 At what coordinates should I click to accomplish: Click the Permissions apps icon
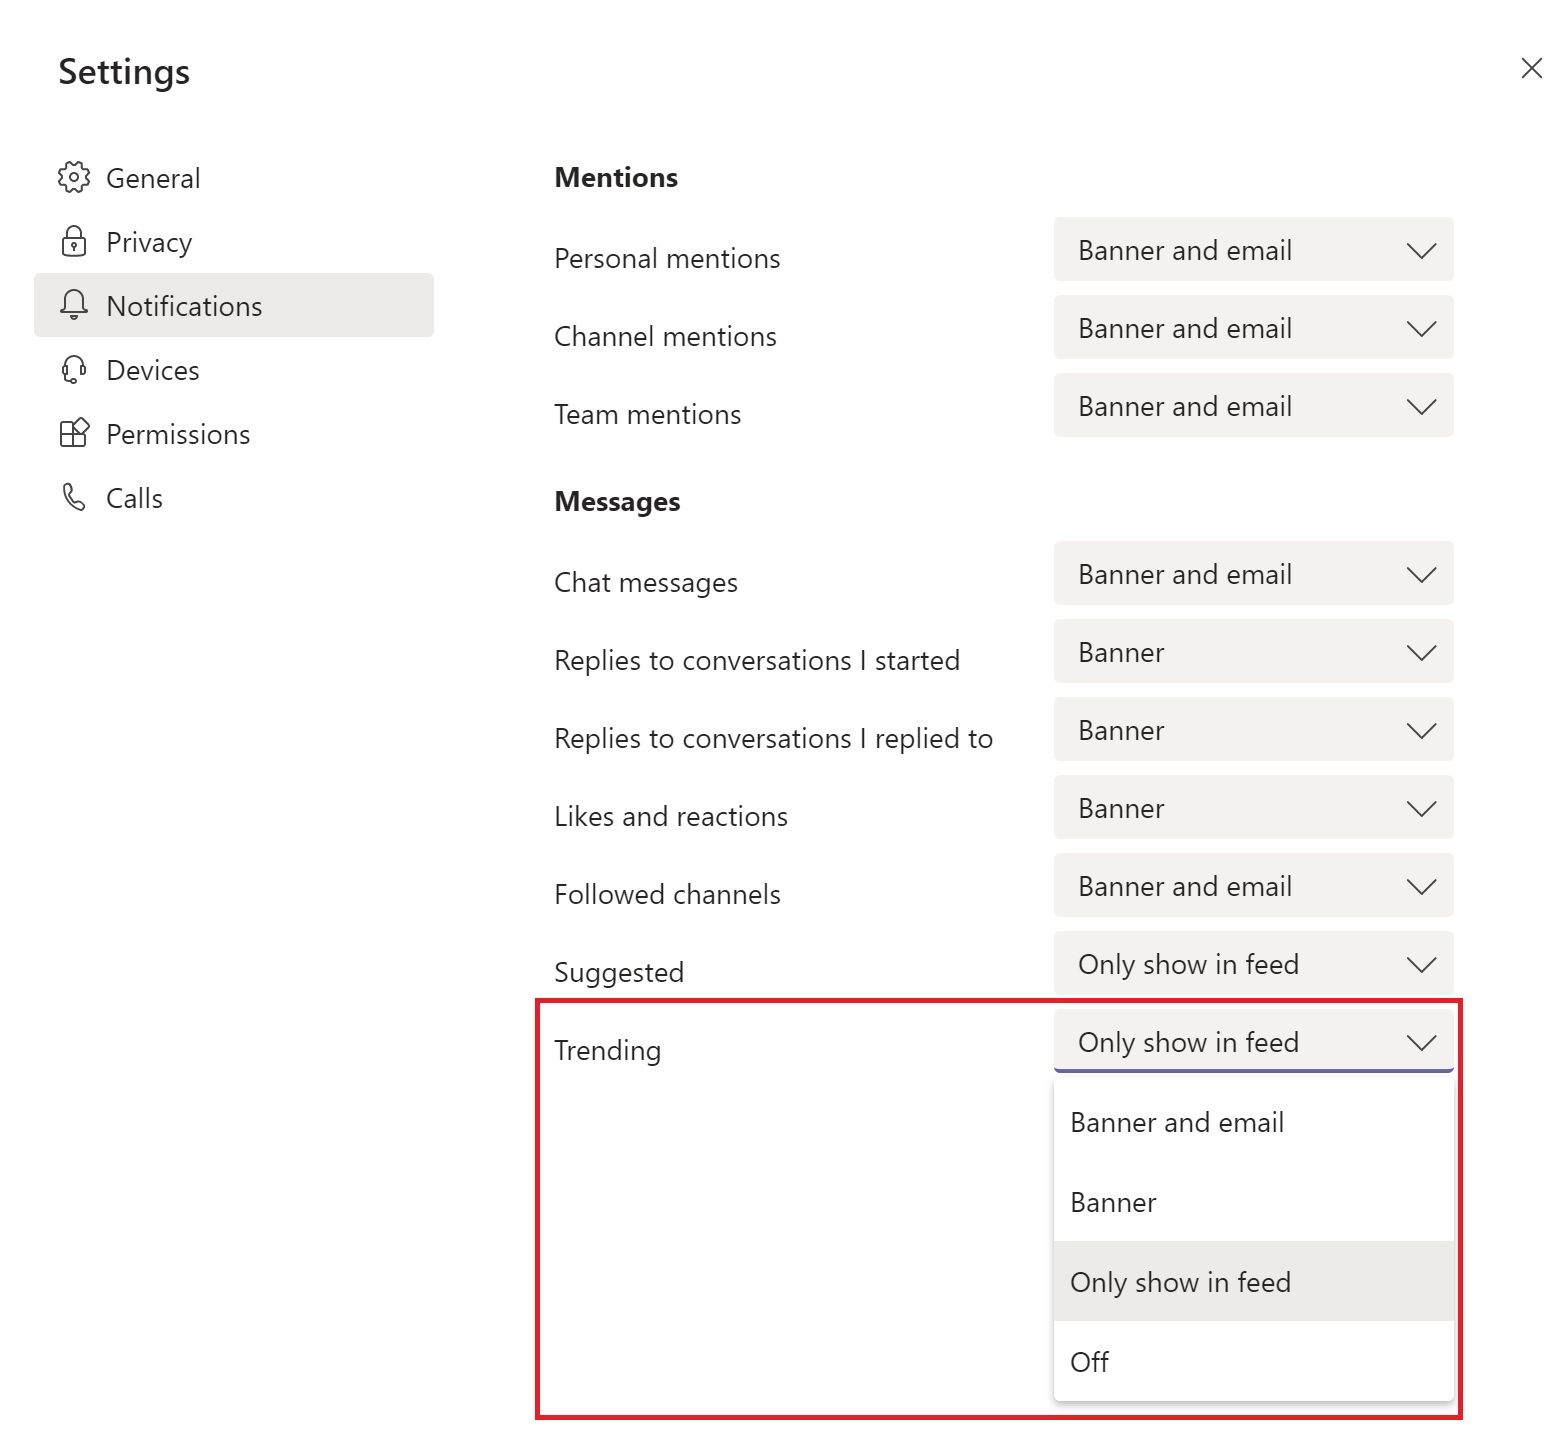(74, 434)
